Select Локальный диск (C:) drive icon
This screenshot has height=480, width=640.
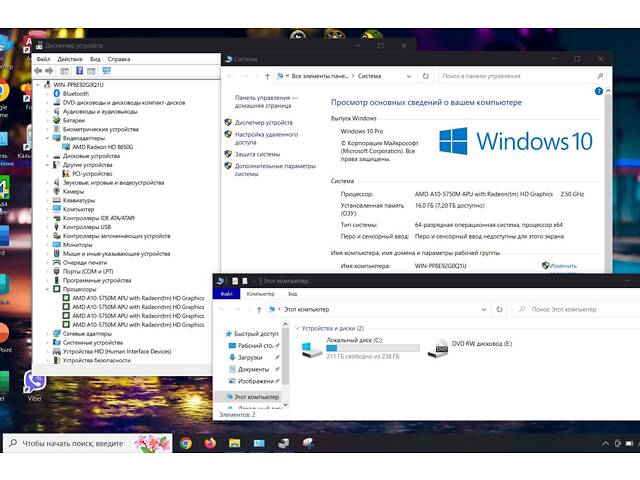311,349
